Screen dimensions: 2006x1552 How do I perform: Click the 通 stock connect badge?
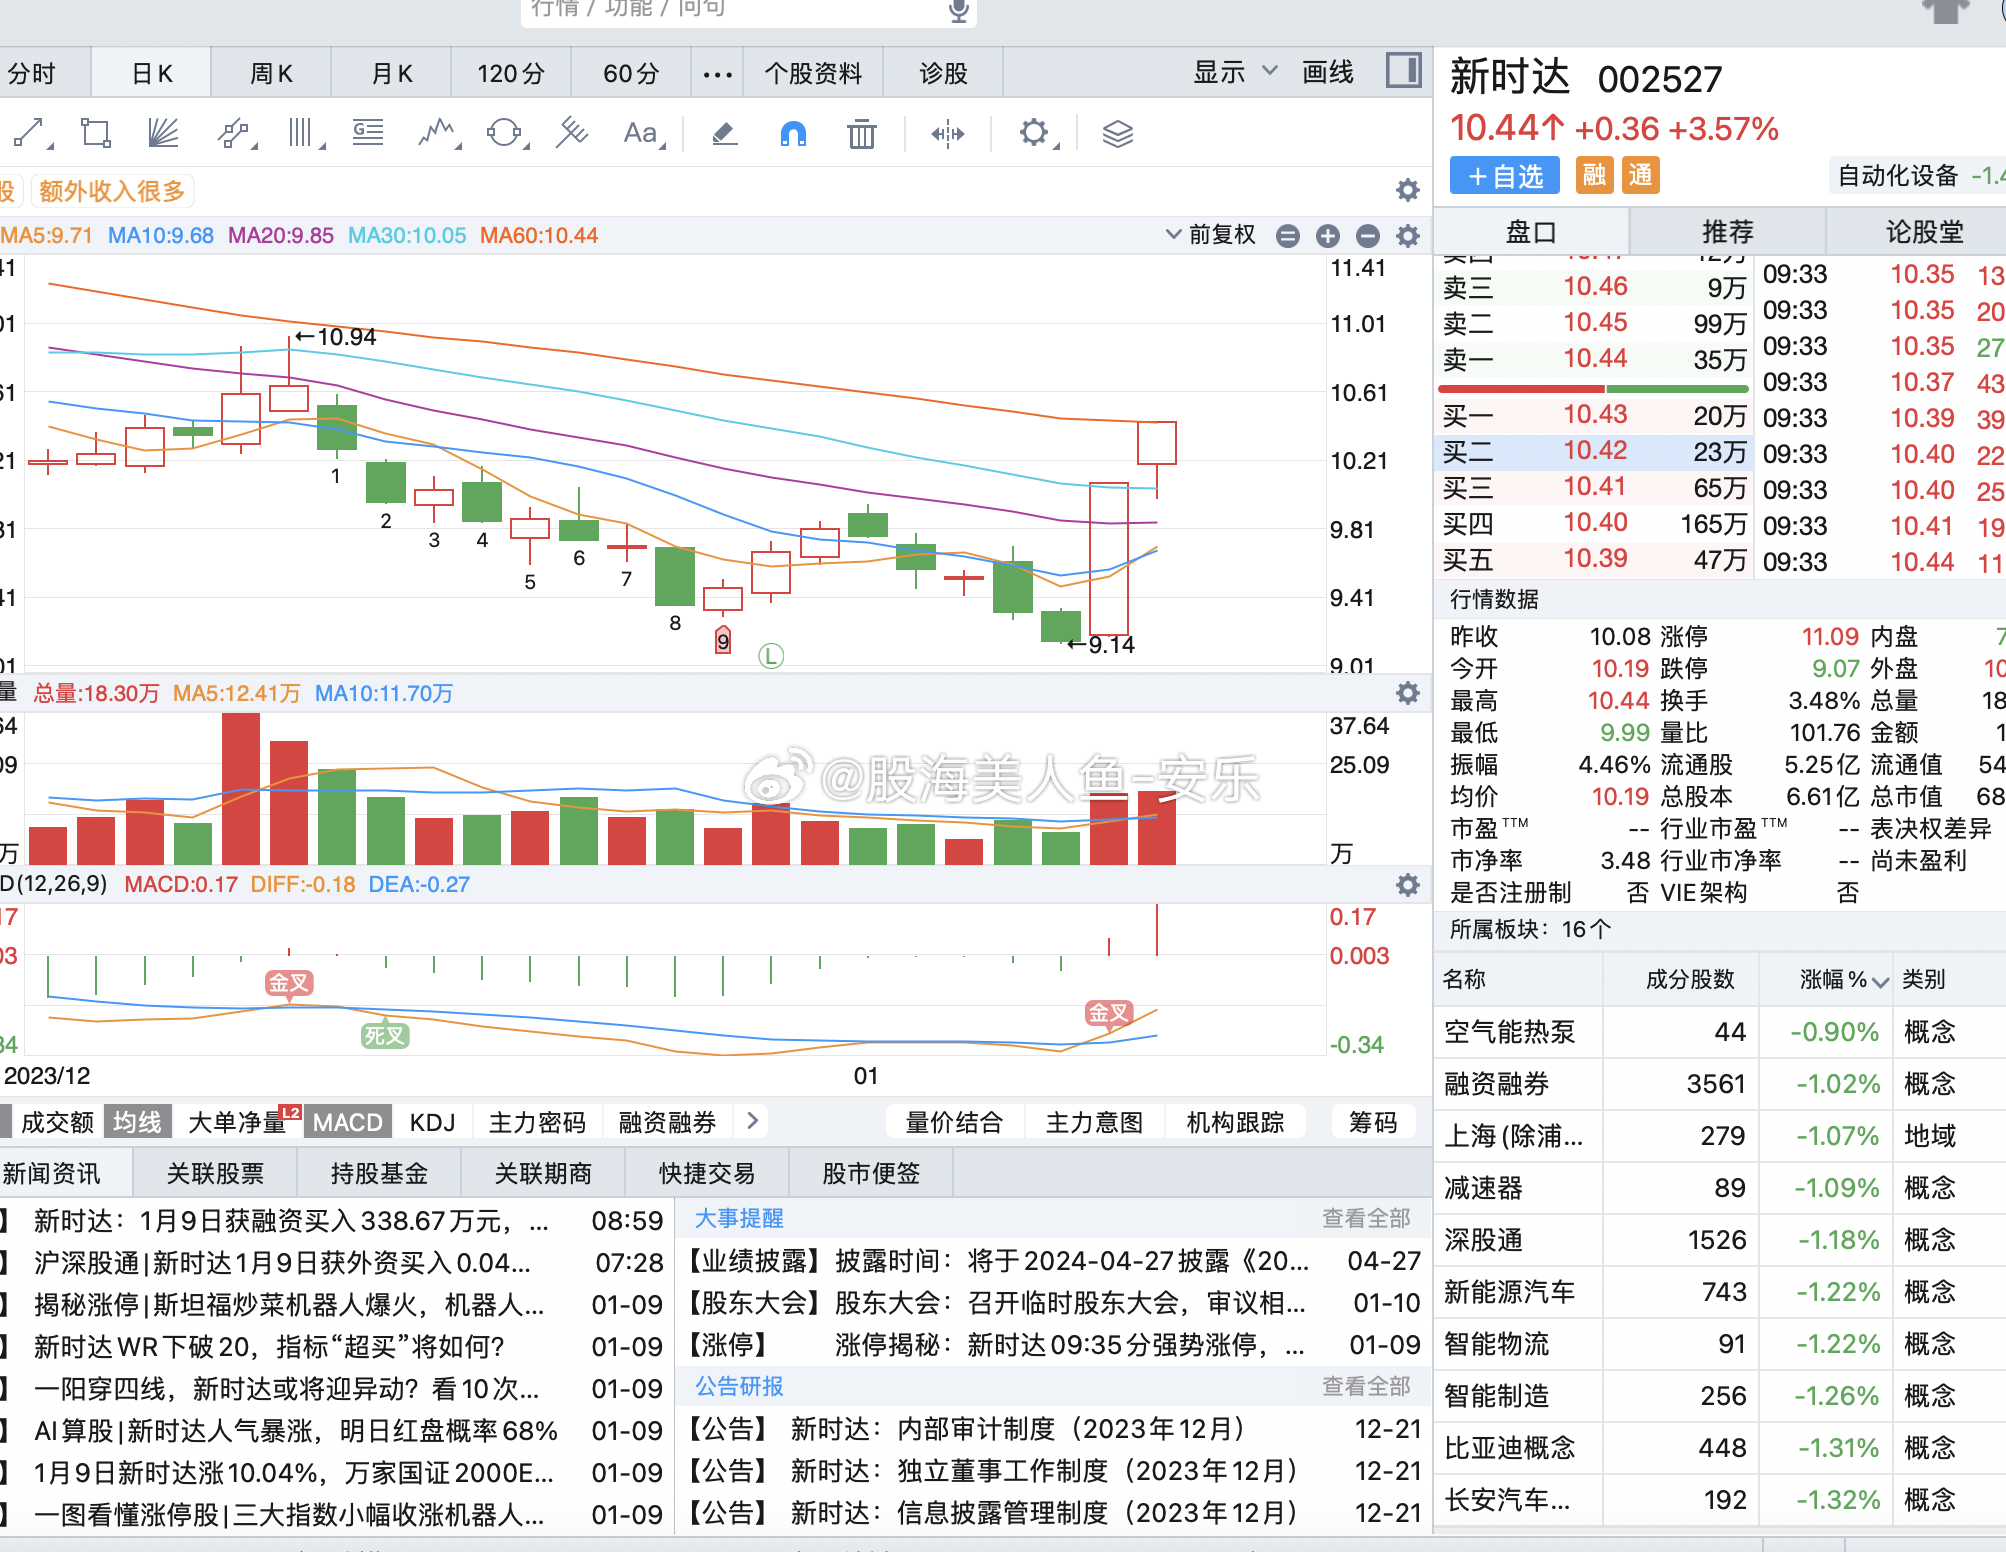[1640, 175]
